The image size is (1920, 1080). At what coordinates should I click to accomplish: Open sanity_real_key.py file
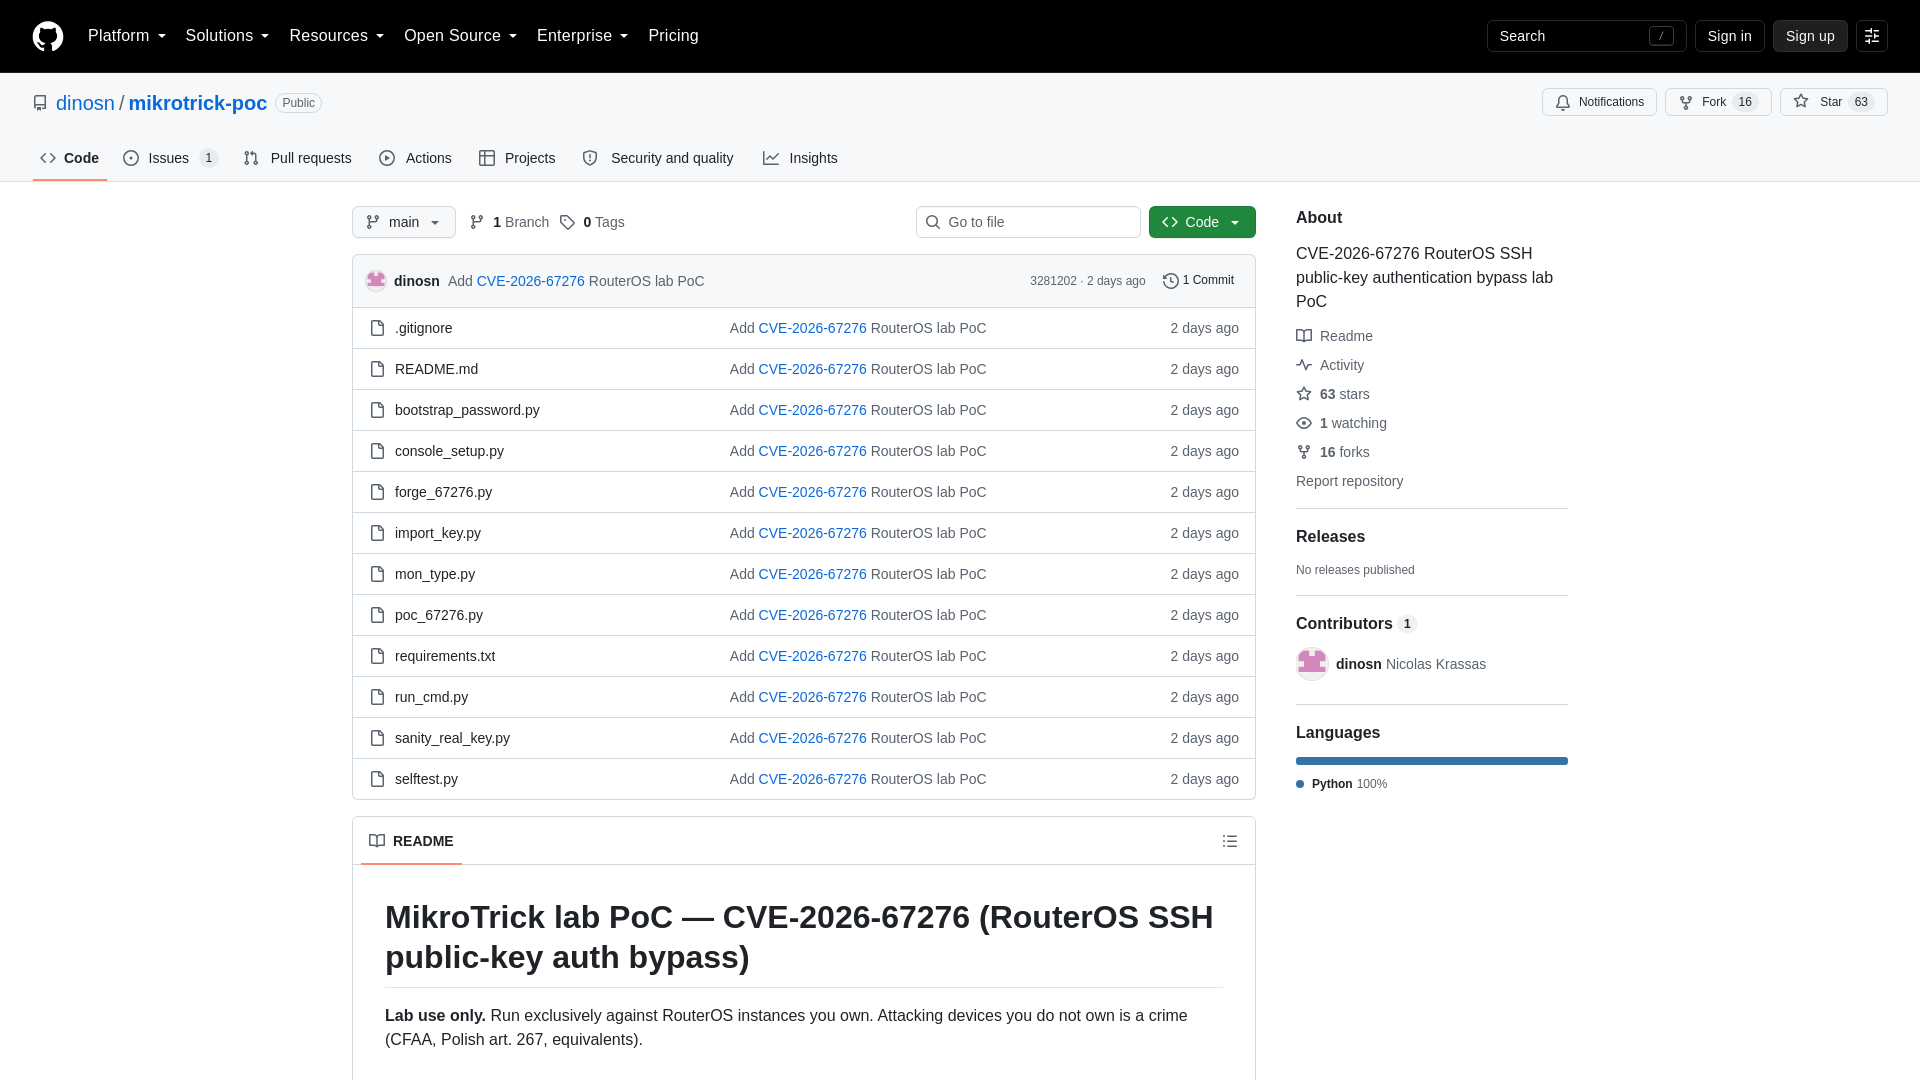click(x=452, y=738)
